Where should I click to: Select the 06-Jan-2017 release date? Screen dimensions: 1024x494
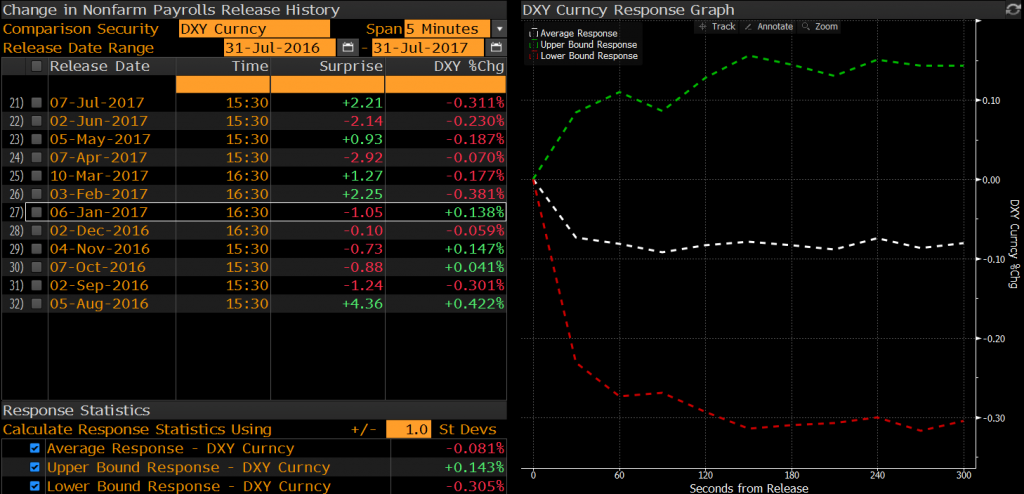(99, 212)
